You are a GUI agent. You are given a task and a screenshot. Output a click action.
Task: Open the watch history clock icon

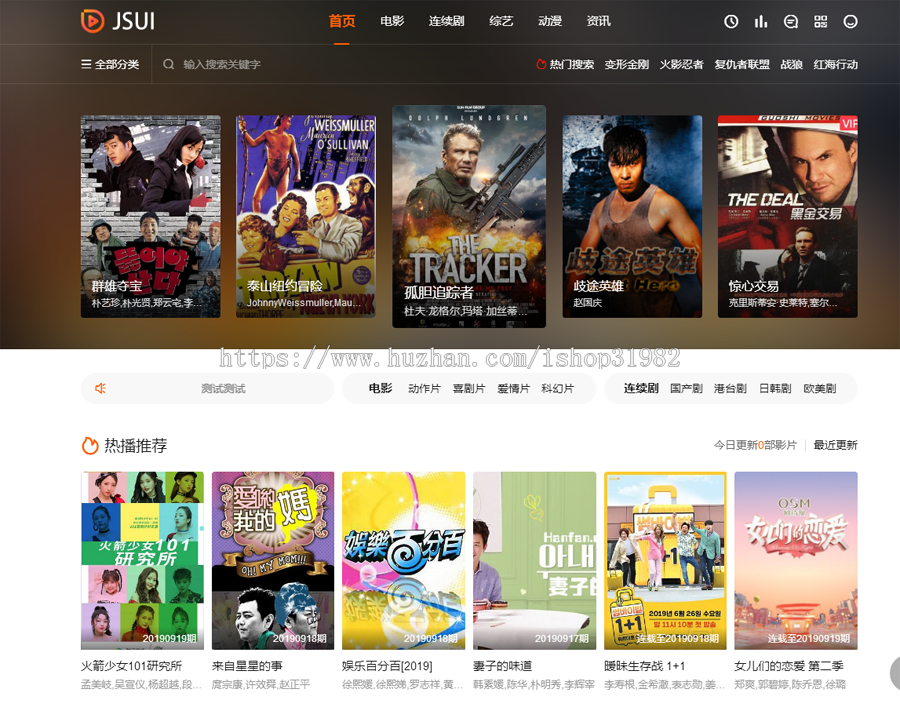731,22
